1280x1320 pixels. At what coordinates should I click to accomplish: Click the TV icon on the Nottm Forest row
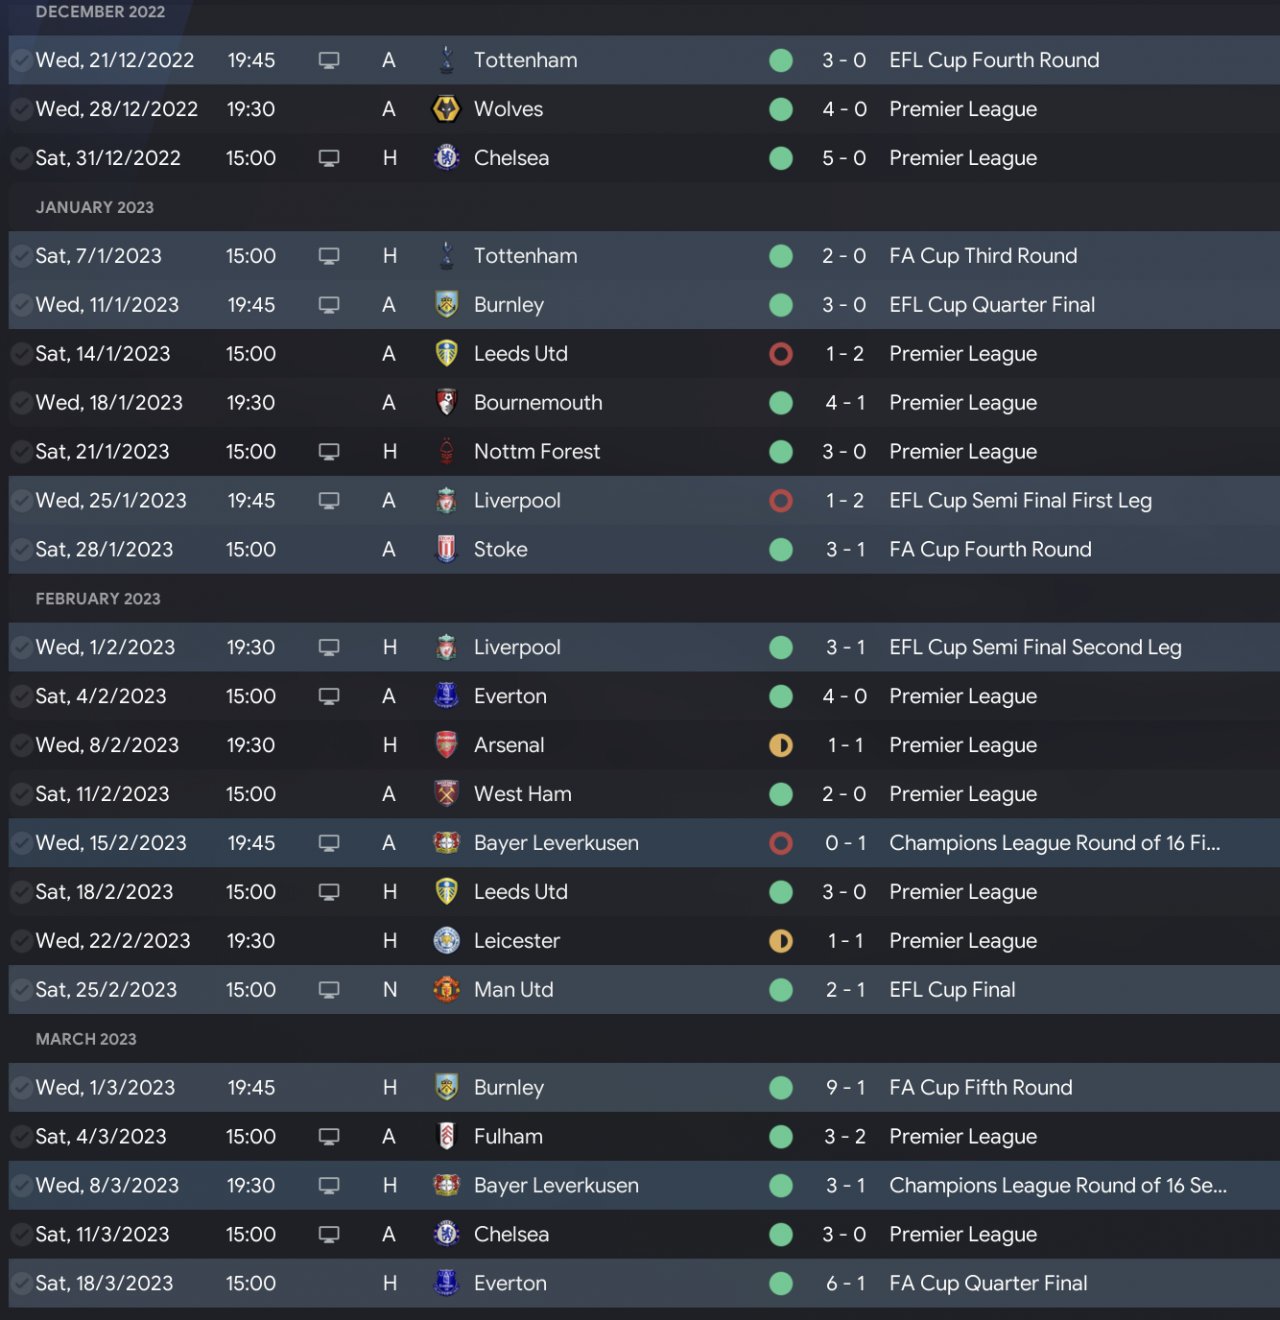point(329,452)
